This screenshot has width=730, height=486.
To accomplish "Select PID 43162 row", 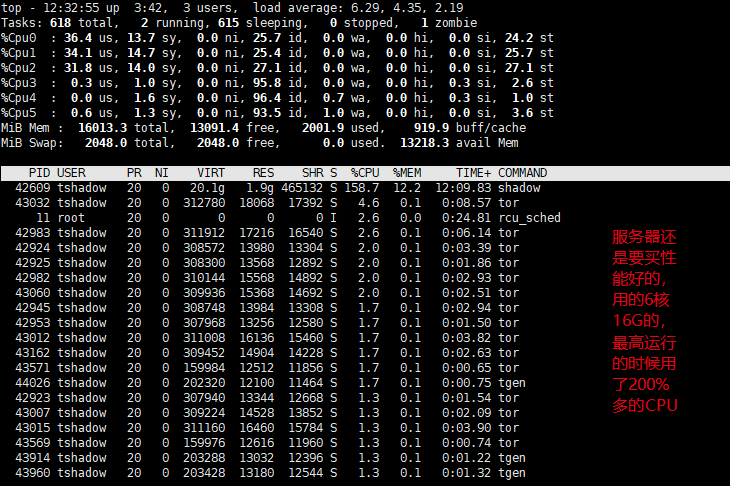I will click(x=33, y=353).
